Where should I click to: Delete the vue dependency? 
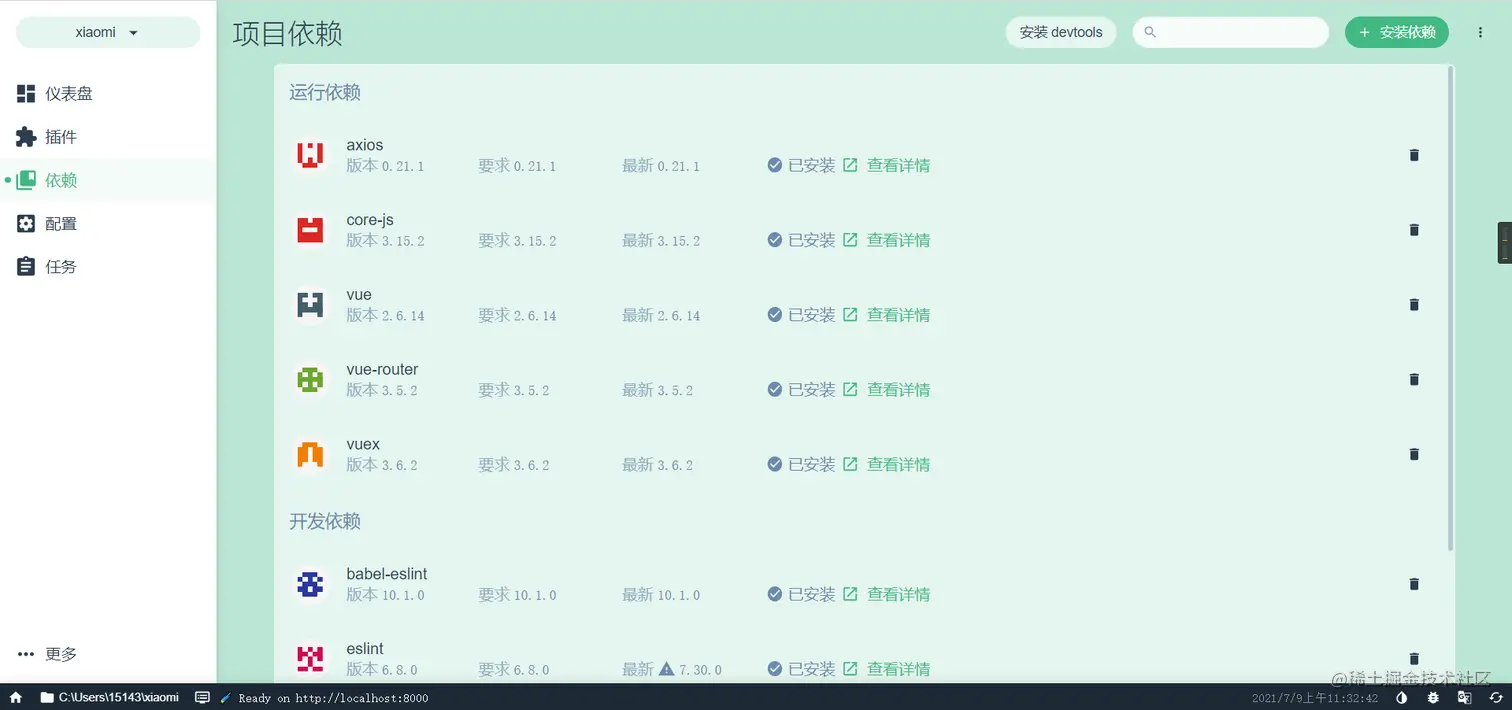1414,305
